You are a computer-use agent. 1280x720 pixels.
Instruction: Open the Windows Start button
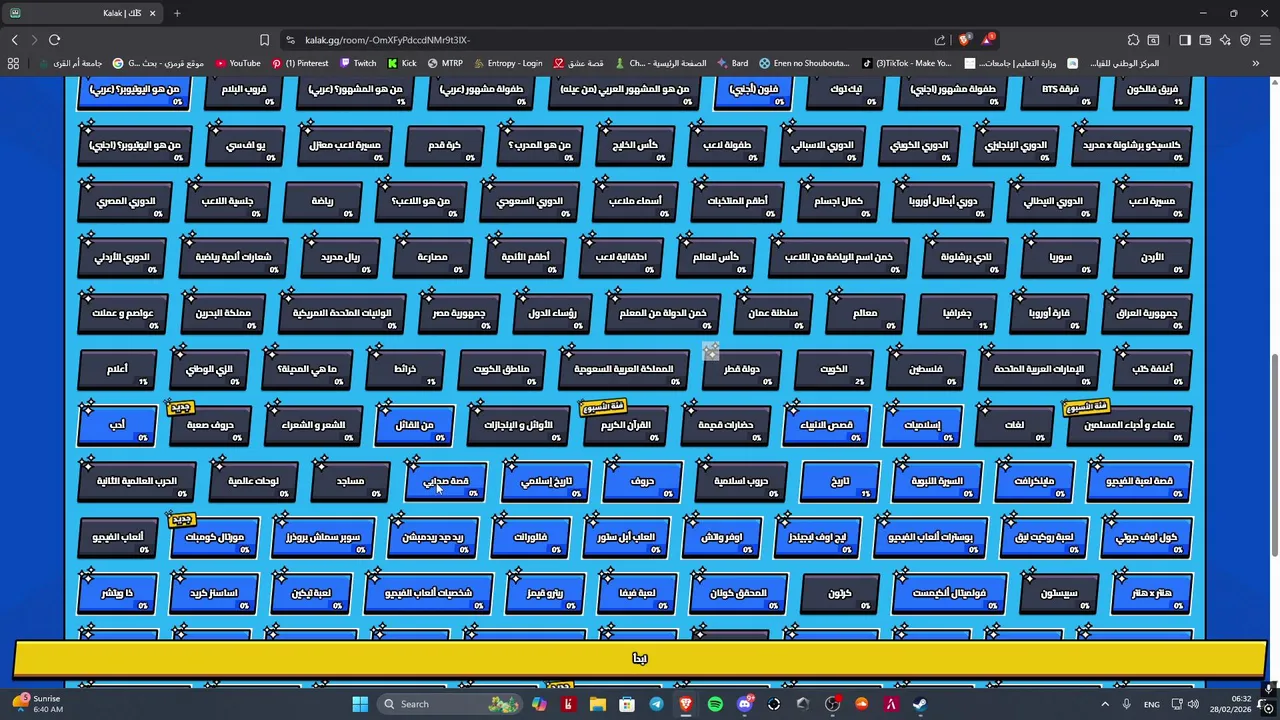click(360, 704)
